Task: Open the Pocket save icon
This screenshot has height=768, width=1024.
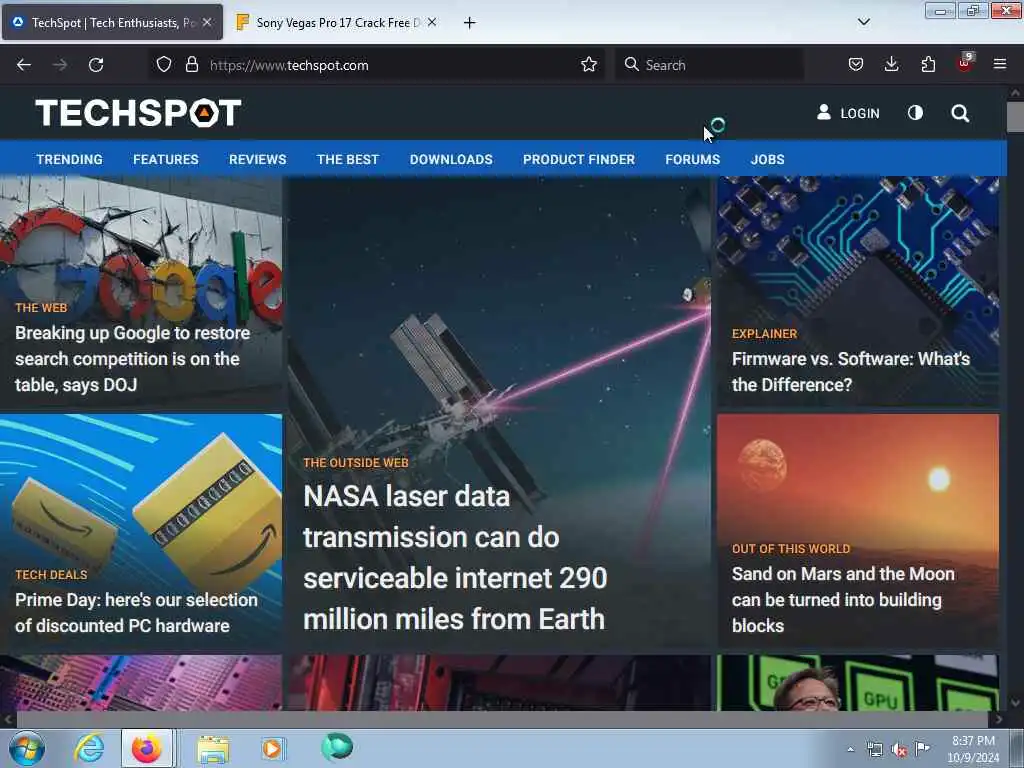Action: click(856, 64)
